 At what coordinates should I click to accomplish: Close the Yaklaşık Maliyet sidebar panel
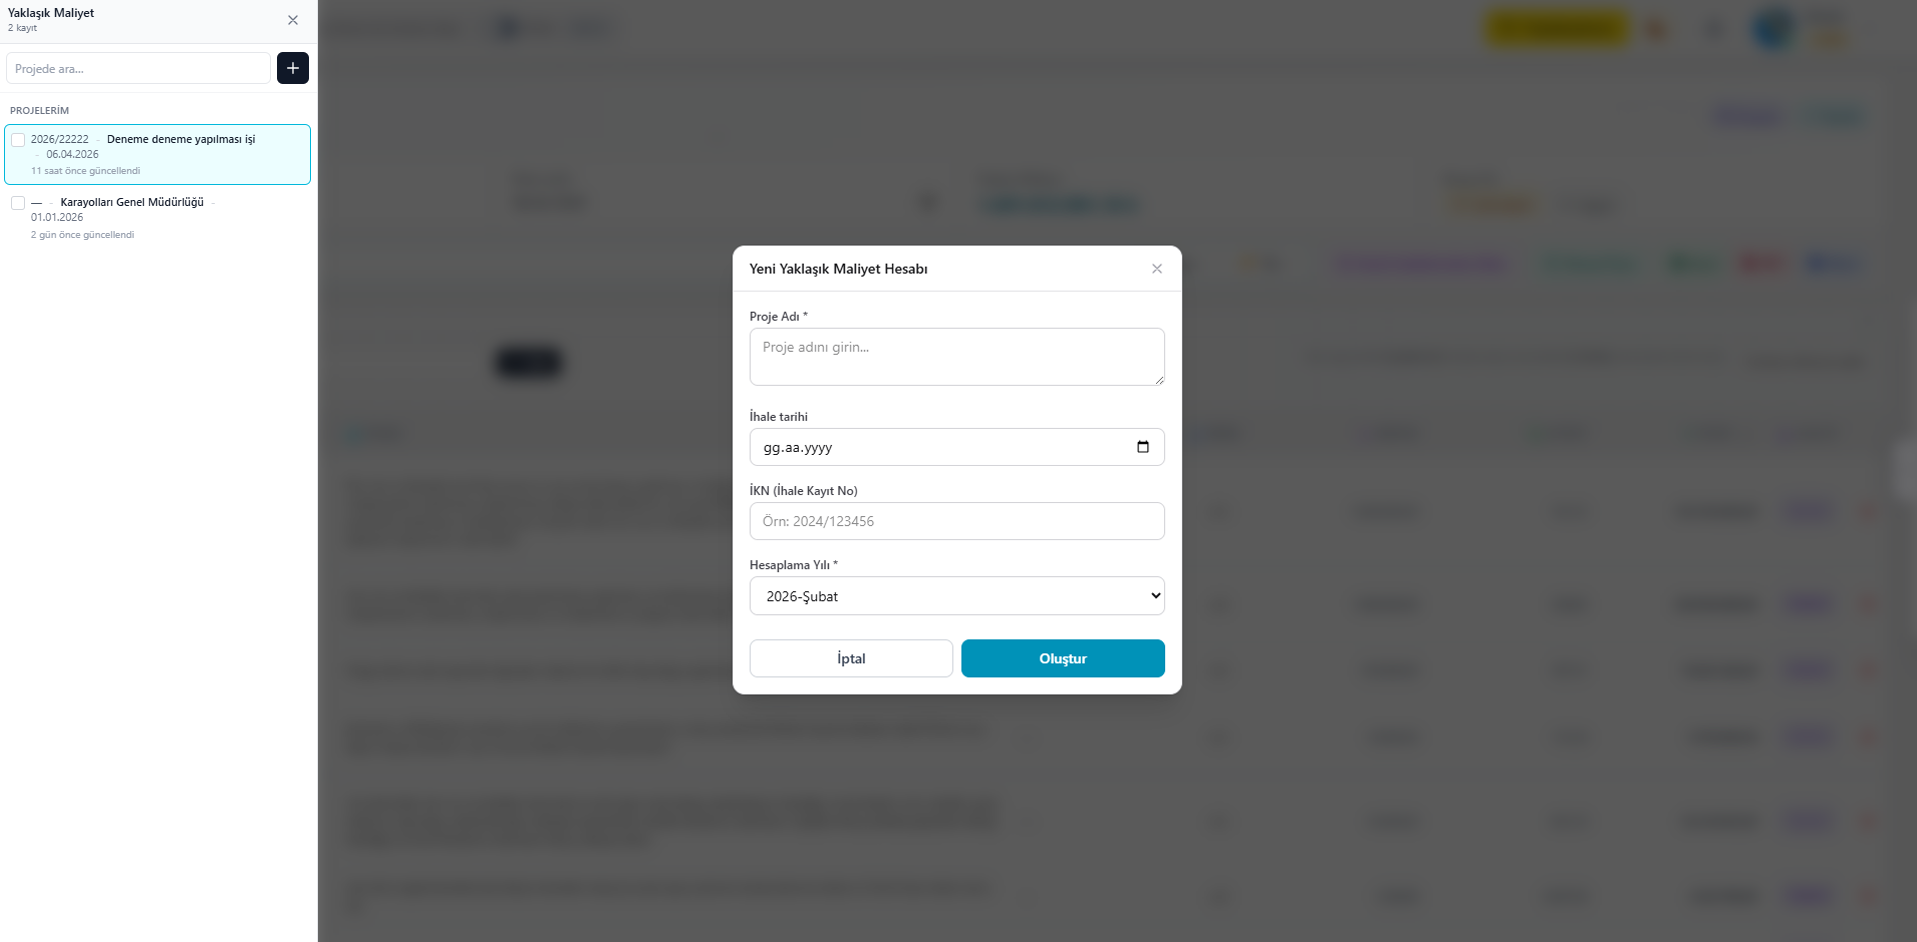point(293,20)
